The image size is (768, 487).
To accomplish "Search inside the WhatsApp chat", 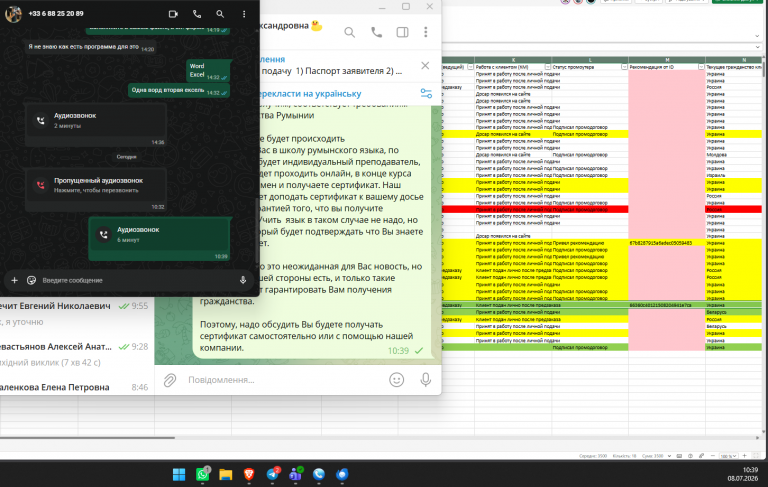I will [x=220, y=14].
